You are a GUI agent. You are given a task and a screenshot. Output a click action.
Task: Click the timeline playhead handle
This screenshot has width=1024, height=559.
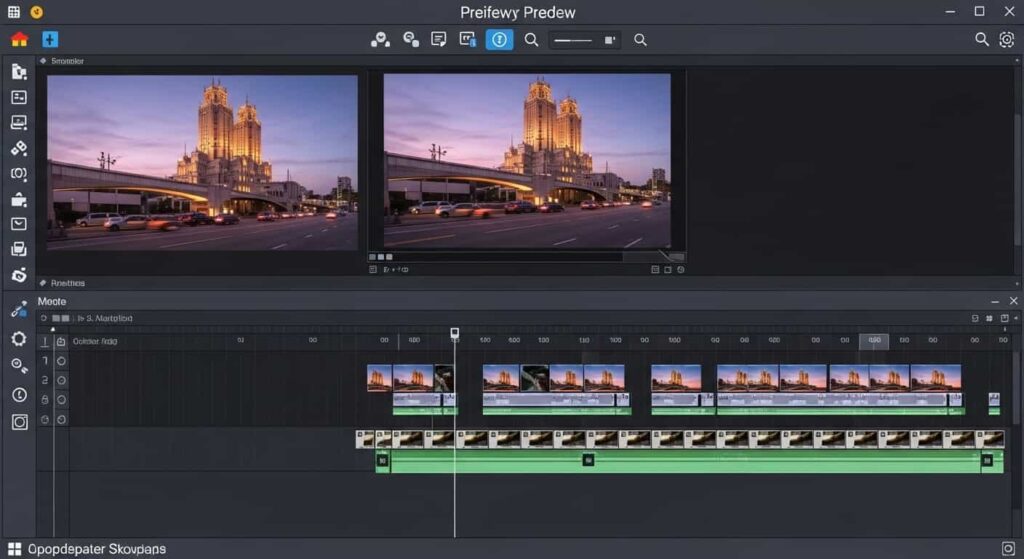[x=455, y=334]
